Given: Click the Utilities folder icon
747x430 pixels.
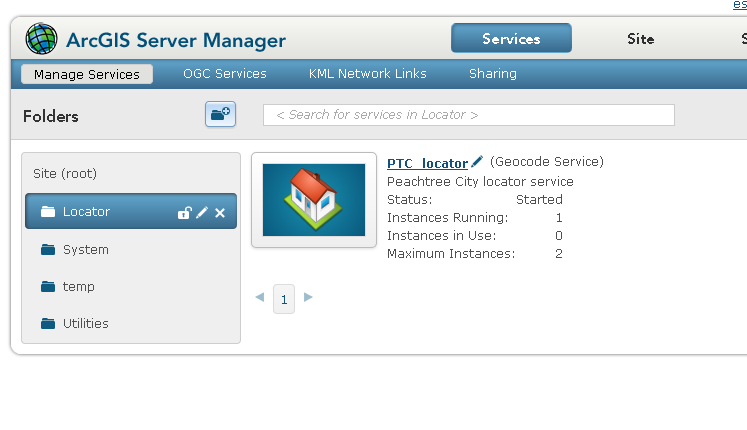Looking at the screenshot, I should (x=48, y=324).
